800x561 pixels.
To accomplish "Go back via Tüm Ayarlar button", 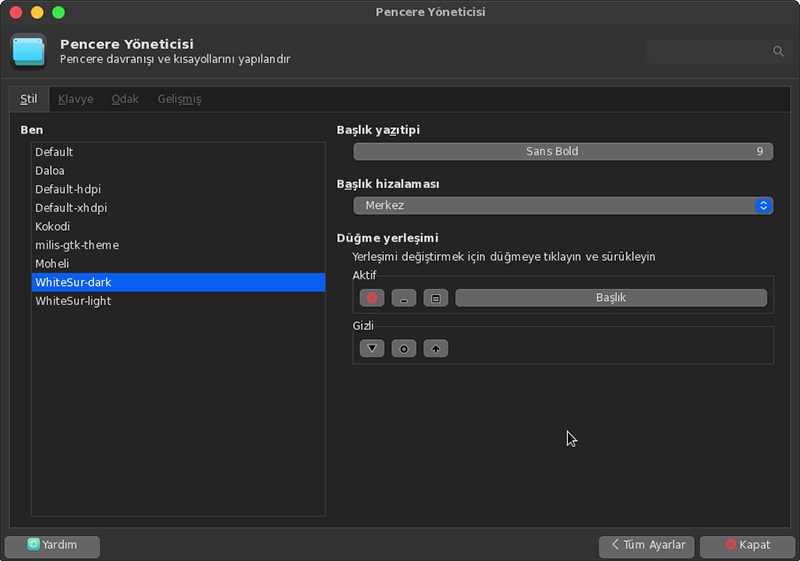I will point(646,547).
